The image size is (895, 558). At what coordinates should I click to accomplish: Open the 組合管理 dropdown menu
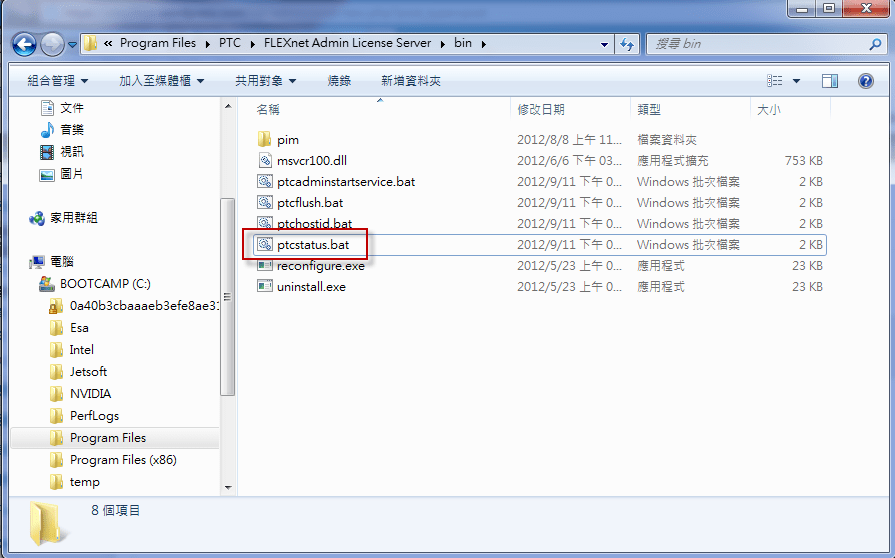58,81
